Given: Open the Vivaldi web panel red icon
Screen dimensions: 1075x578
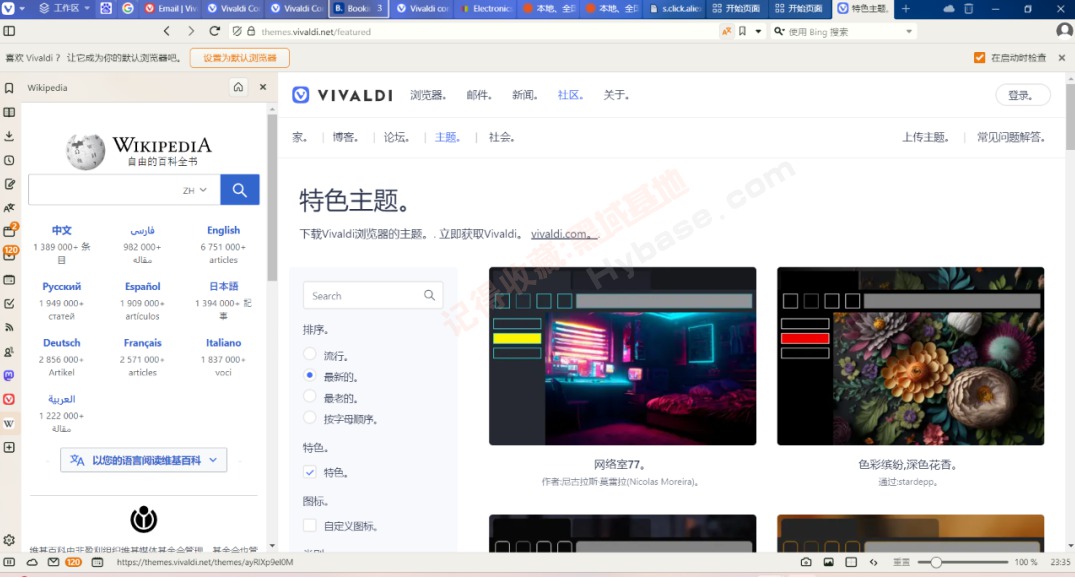Looking at the screenshot, I should pyautogui.click(x=9, y=399).
